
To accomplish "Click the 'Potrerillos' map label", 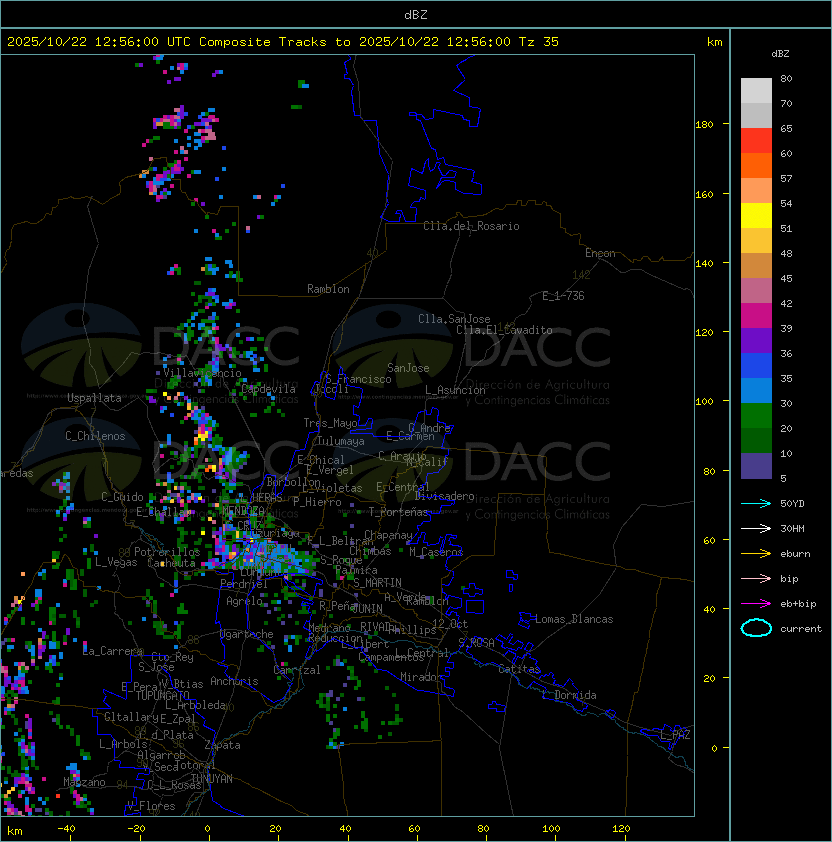I will 167,552.
